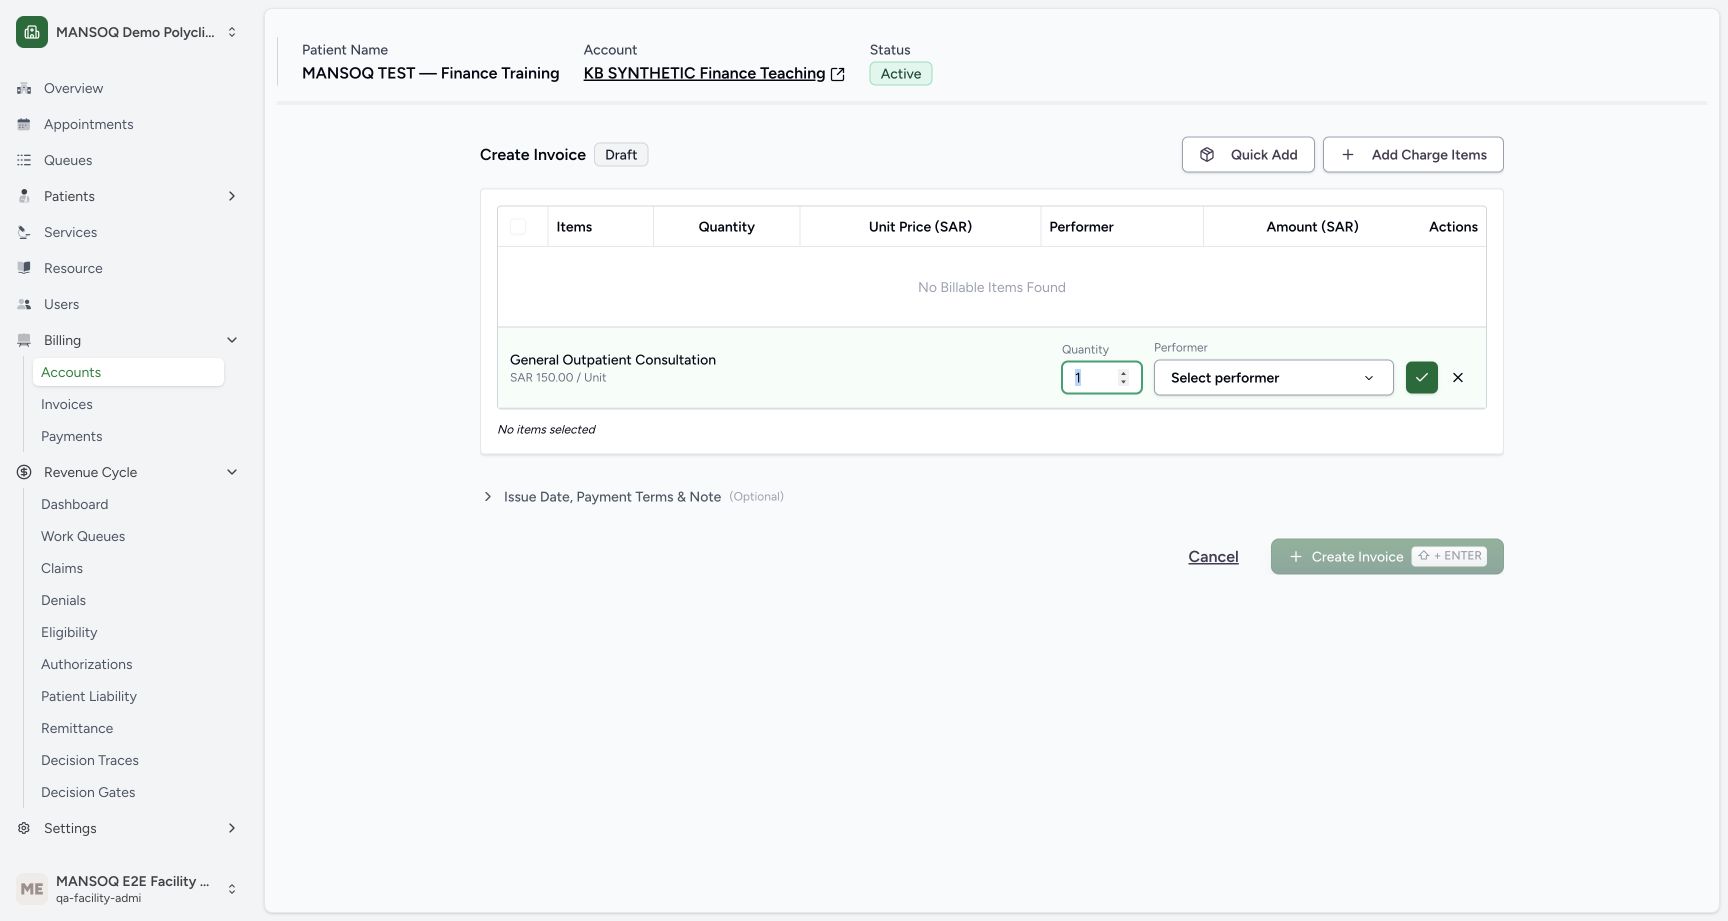Open account via external link icon
The width and height of the screenshot is (1728, 921).
click(838, 74)
